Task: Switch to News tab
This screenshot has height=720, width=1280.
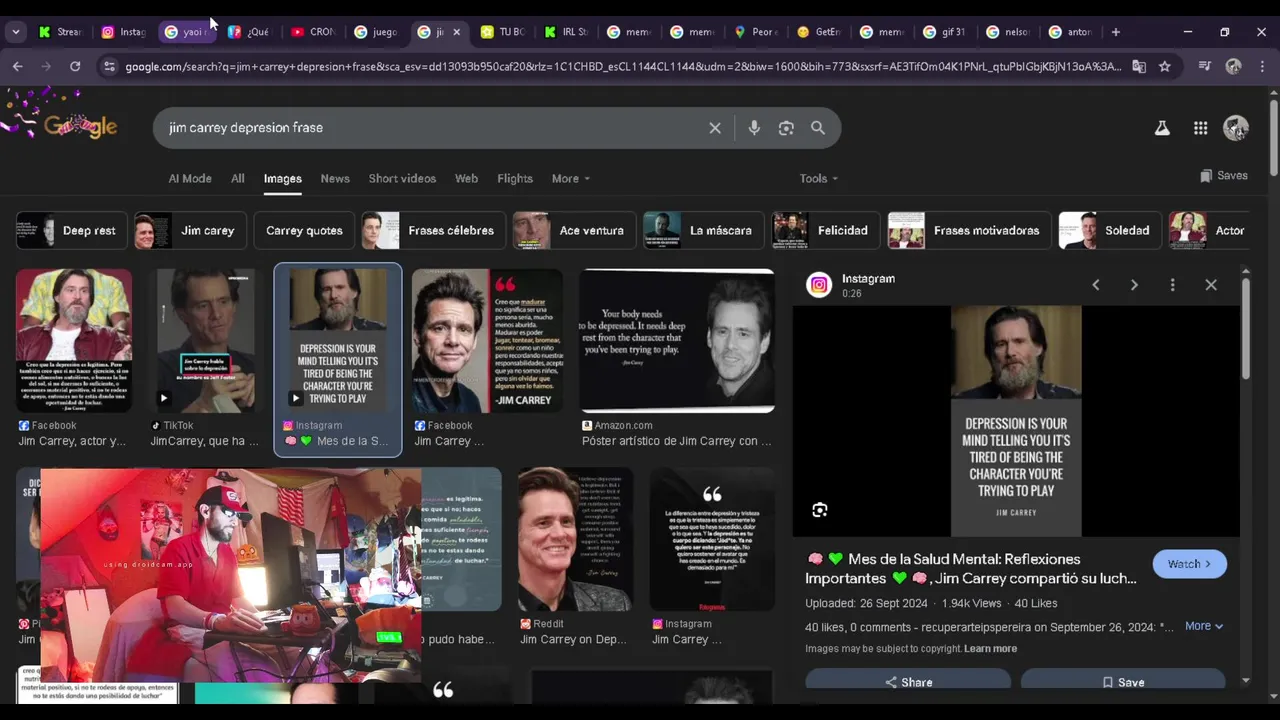Action: [x=335, y=178]
